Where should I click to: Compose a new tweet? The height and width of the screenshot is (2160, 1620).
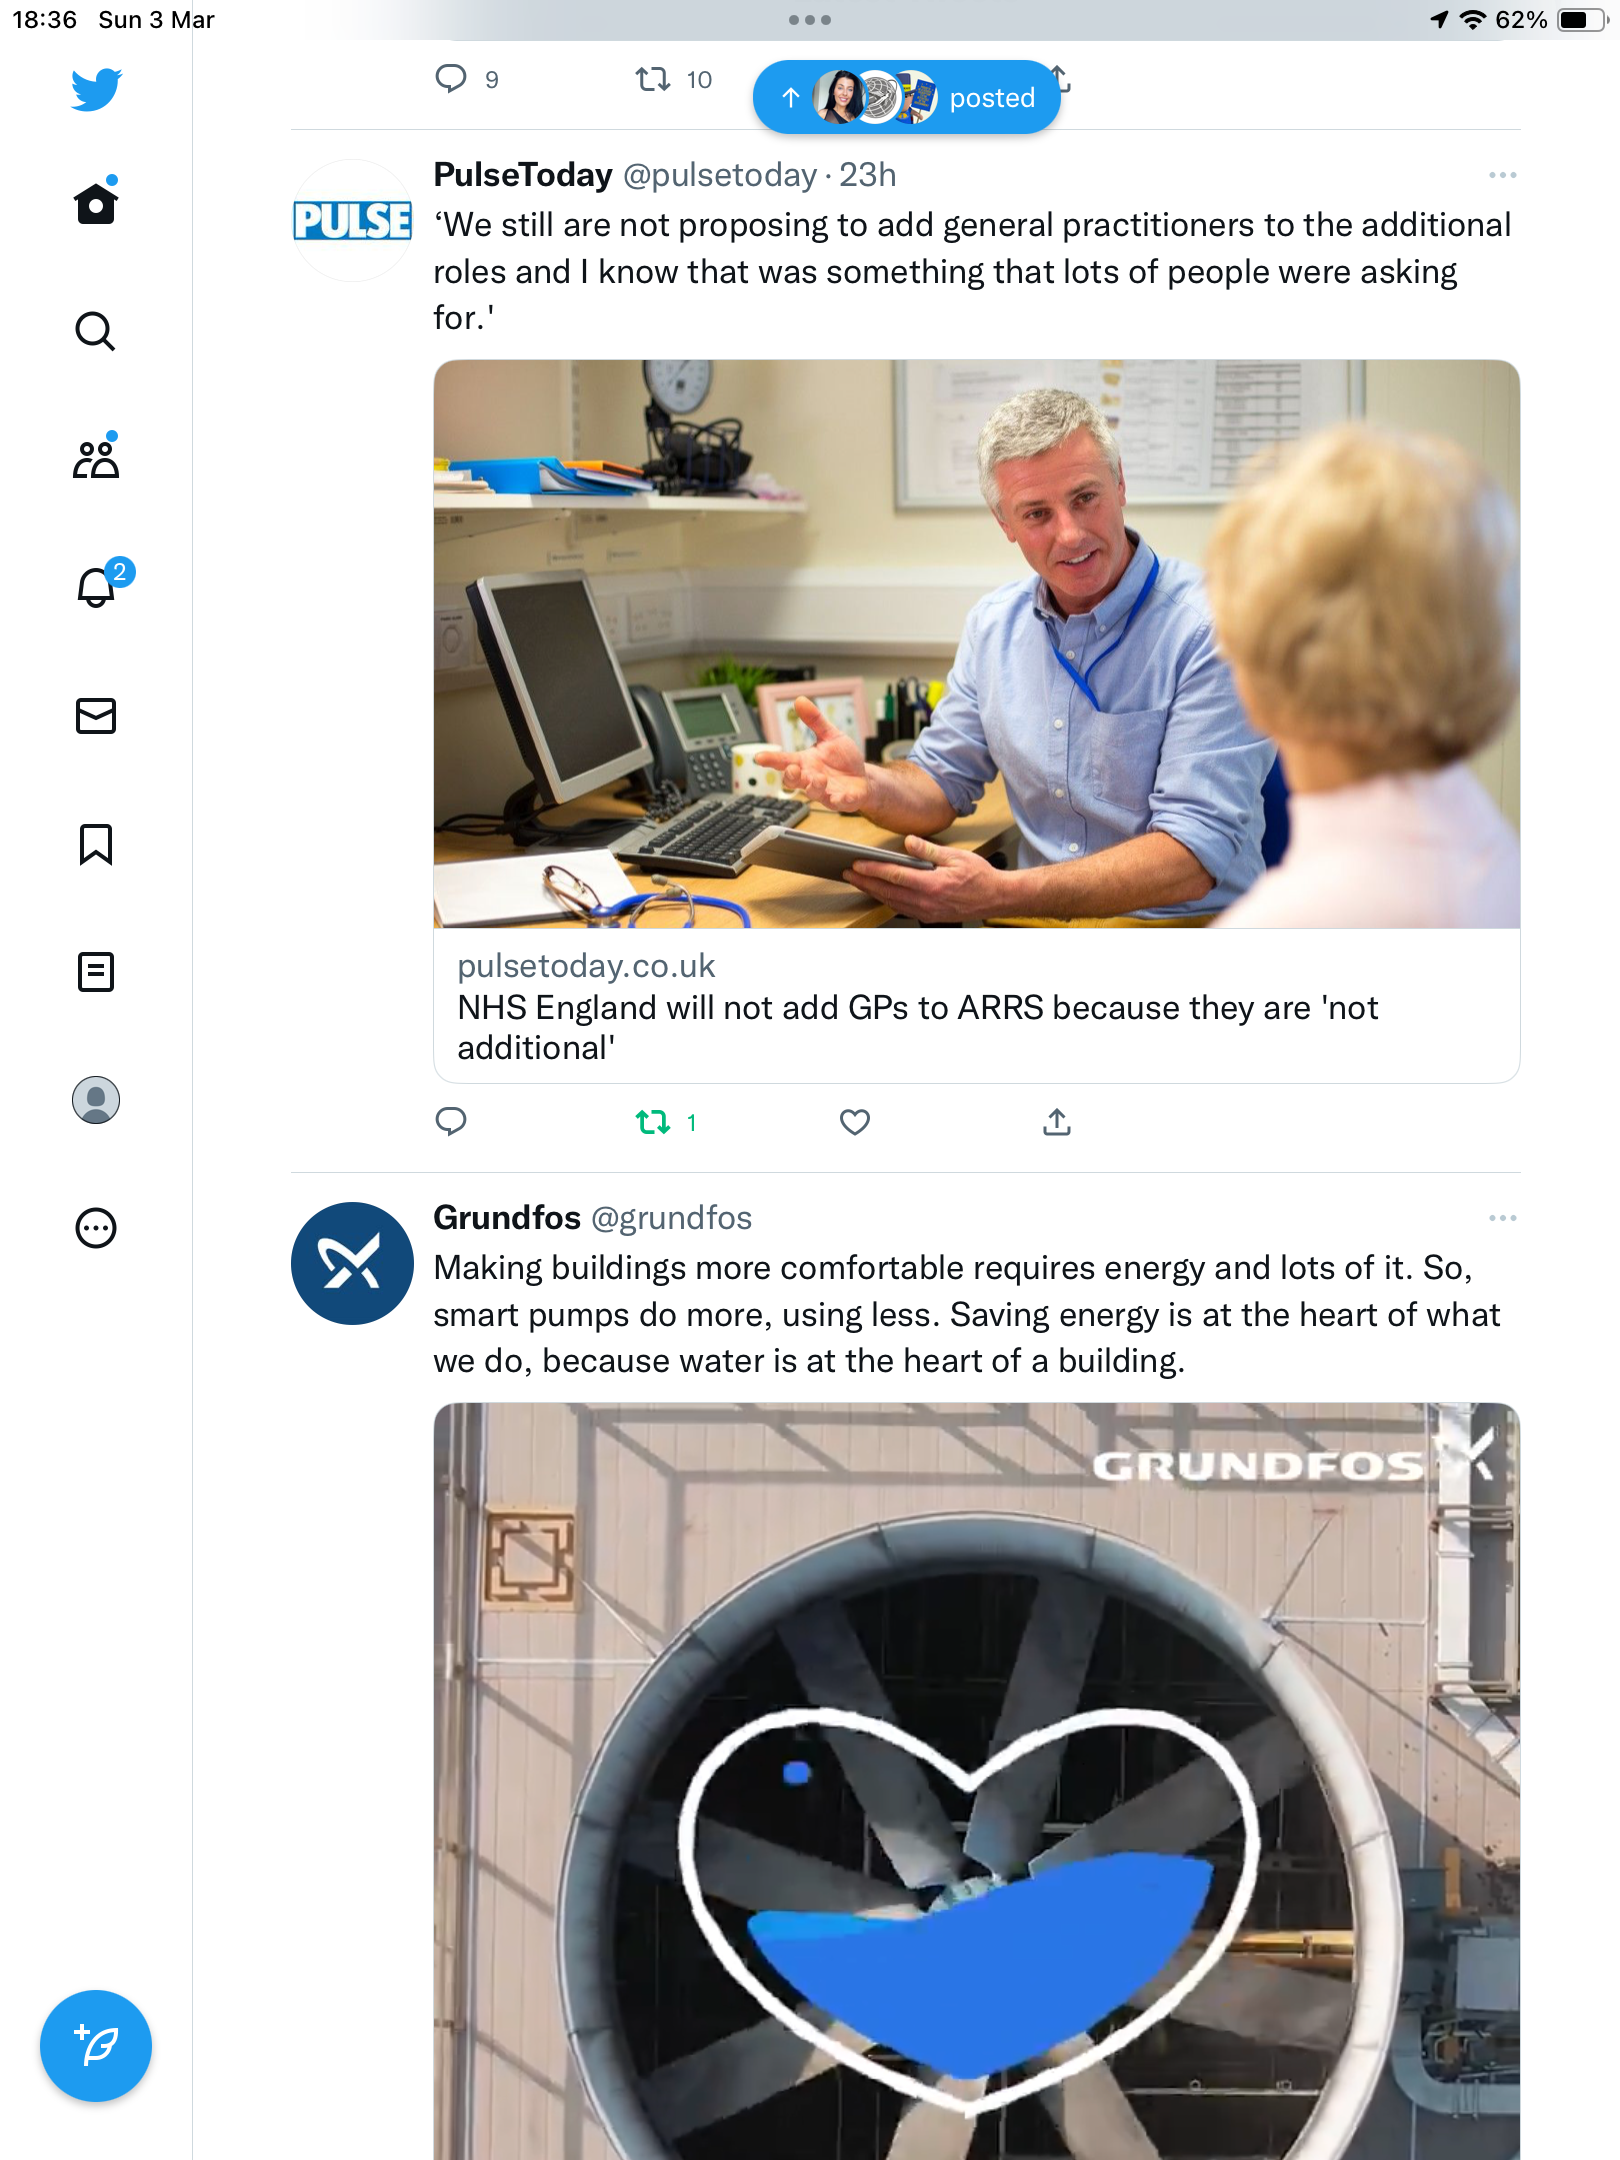pos(96,2046)
